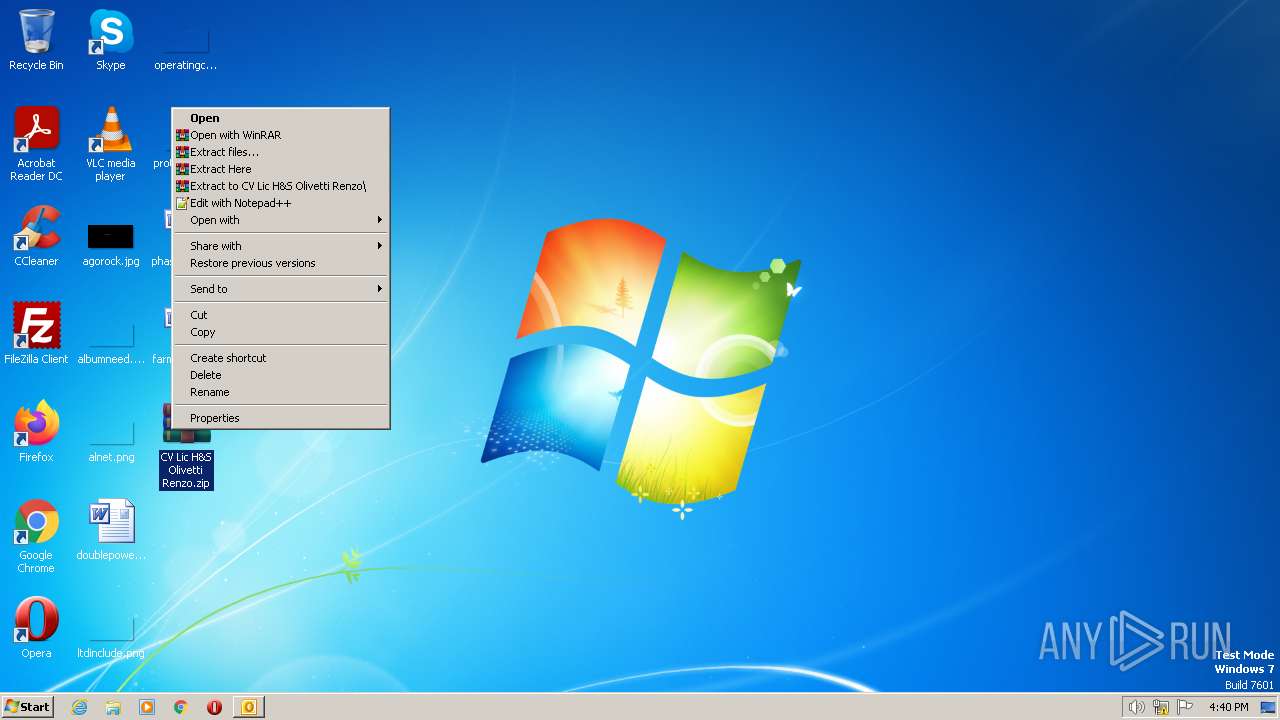Choose Rename in the context menu
The height and width of the screenshot is (720, 1280).
click(x=281, y=392)
